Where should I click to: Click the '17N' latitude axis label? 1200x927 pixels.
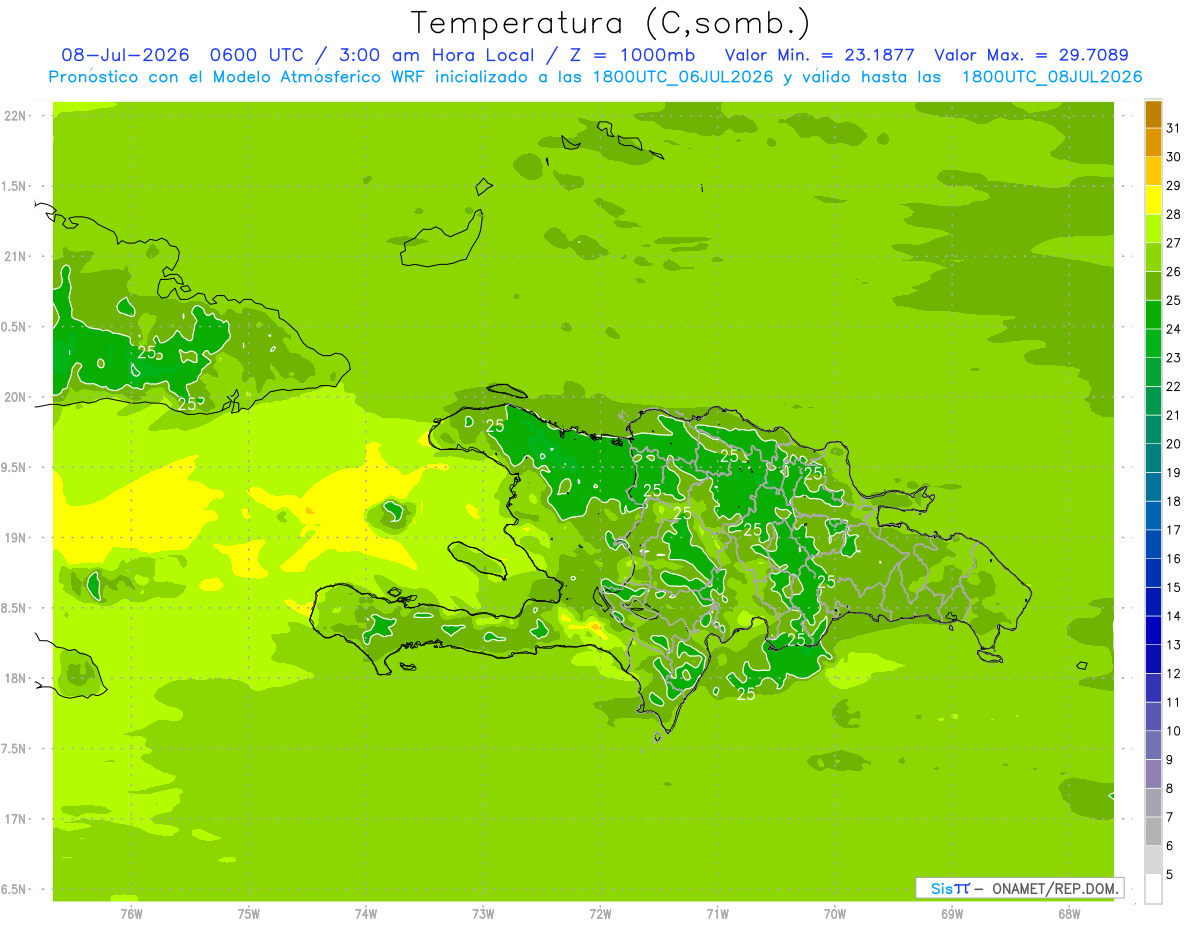pyautogui.click(x=16, y=819)
